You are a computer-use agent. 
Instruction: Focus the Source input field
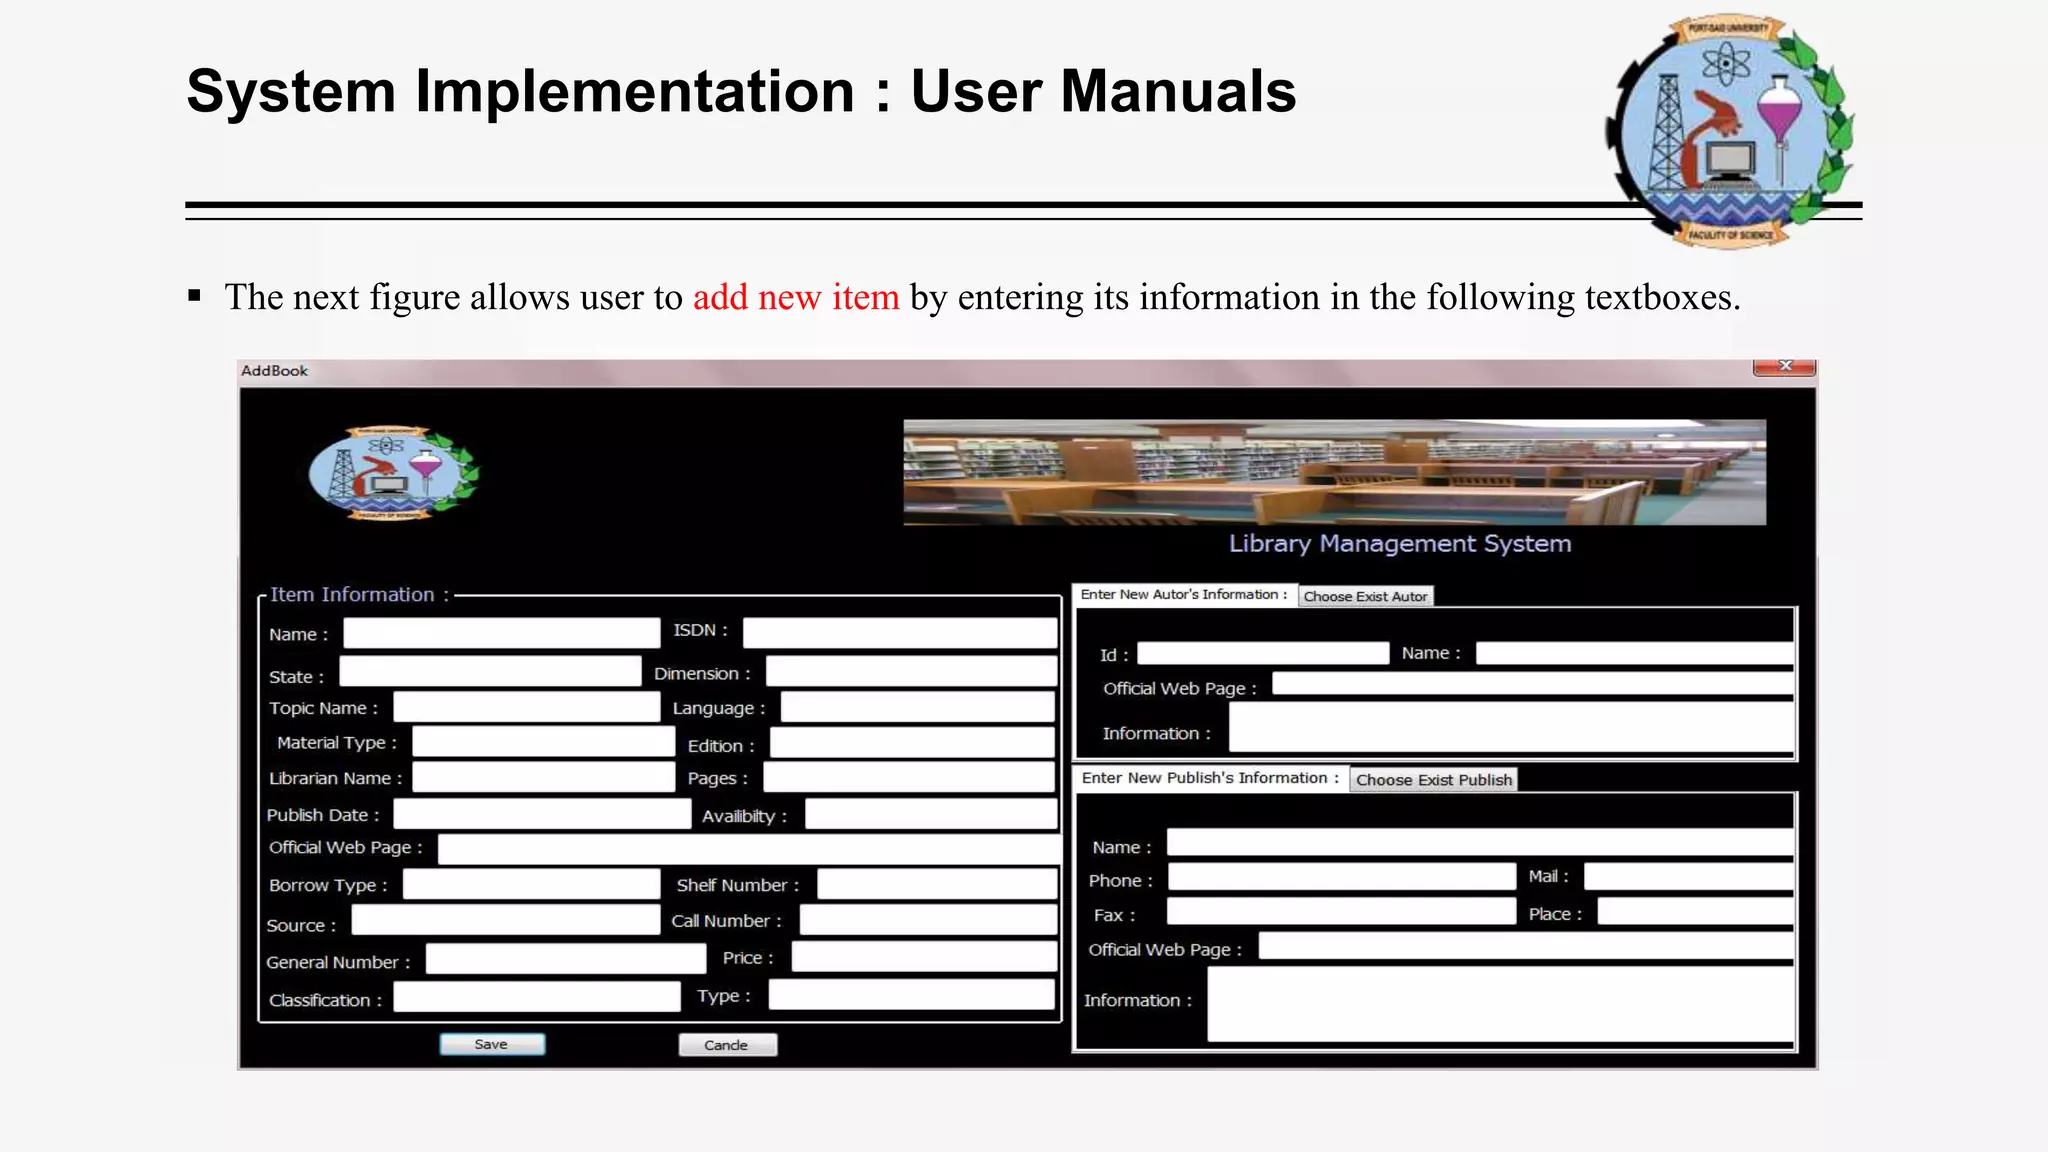click(x=506, y=920)
